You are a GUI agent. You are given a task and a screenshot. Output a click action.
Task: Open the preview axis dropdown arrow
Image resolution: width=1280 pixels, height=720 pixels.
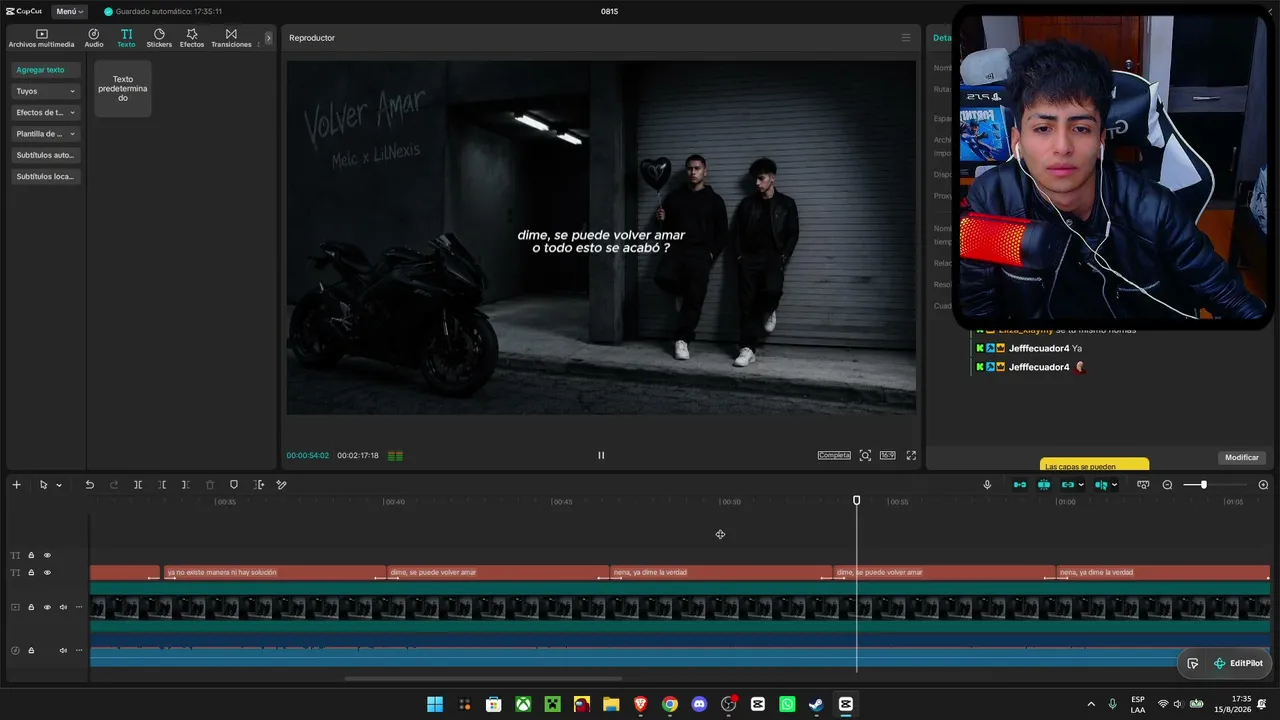[x=1114, y=485]
